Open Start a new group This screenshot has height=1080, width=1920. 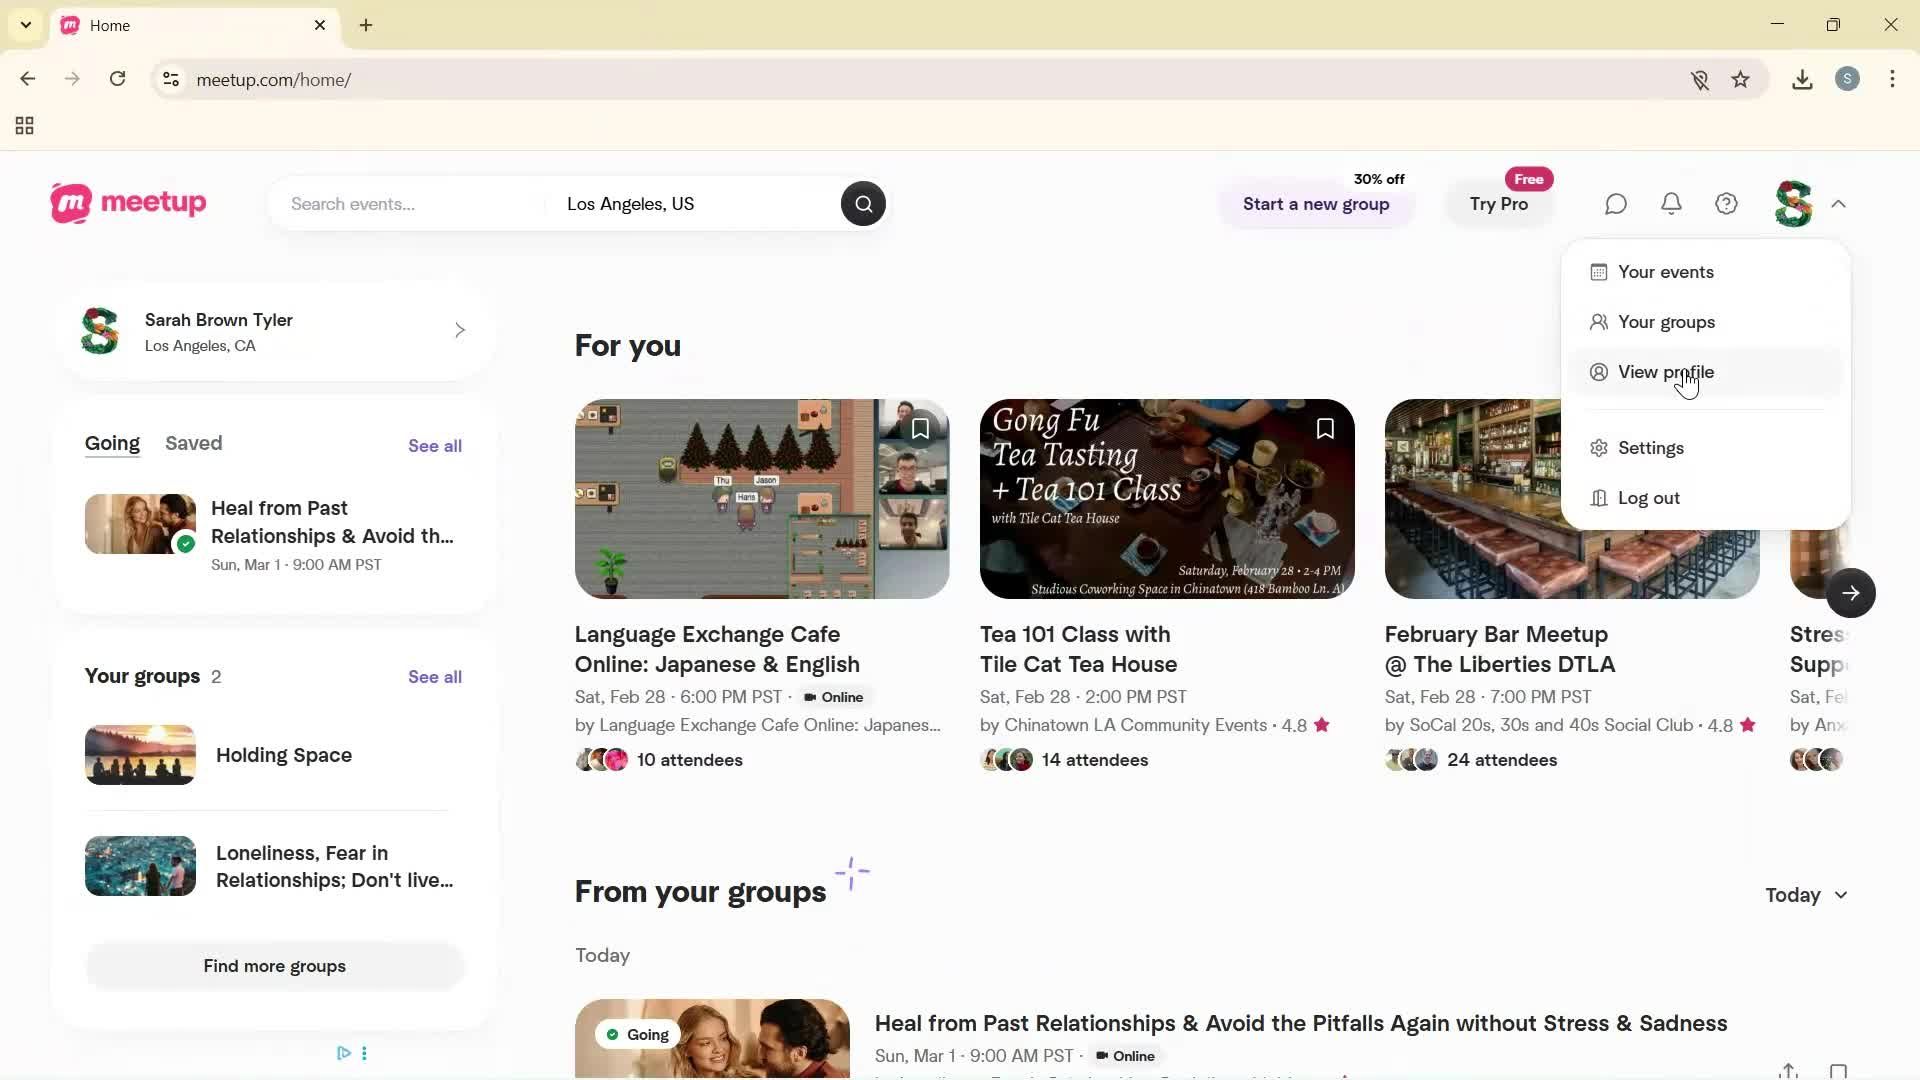1316,204
